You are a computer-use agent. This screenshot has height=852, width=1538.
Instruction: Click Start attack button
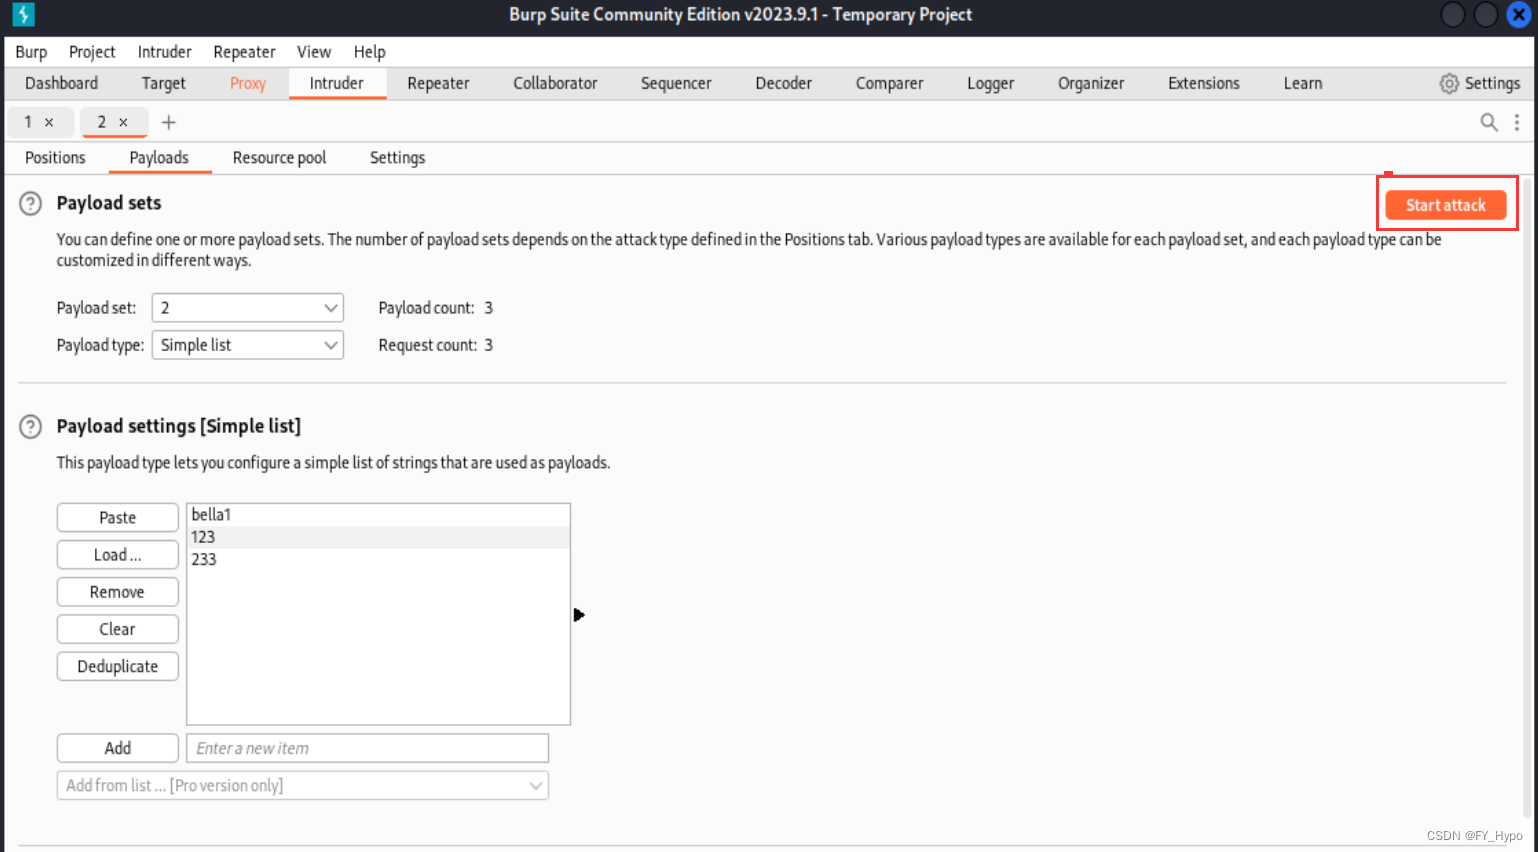point(1445,205)
